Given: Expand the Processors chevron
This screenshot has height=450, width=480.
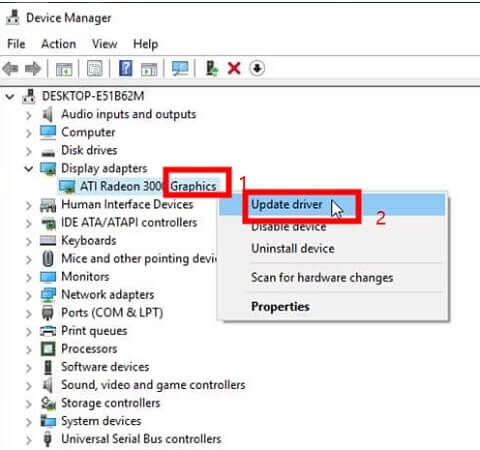Looking at the screenshot, I should 29,350.
